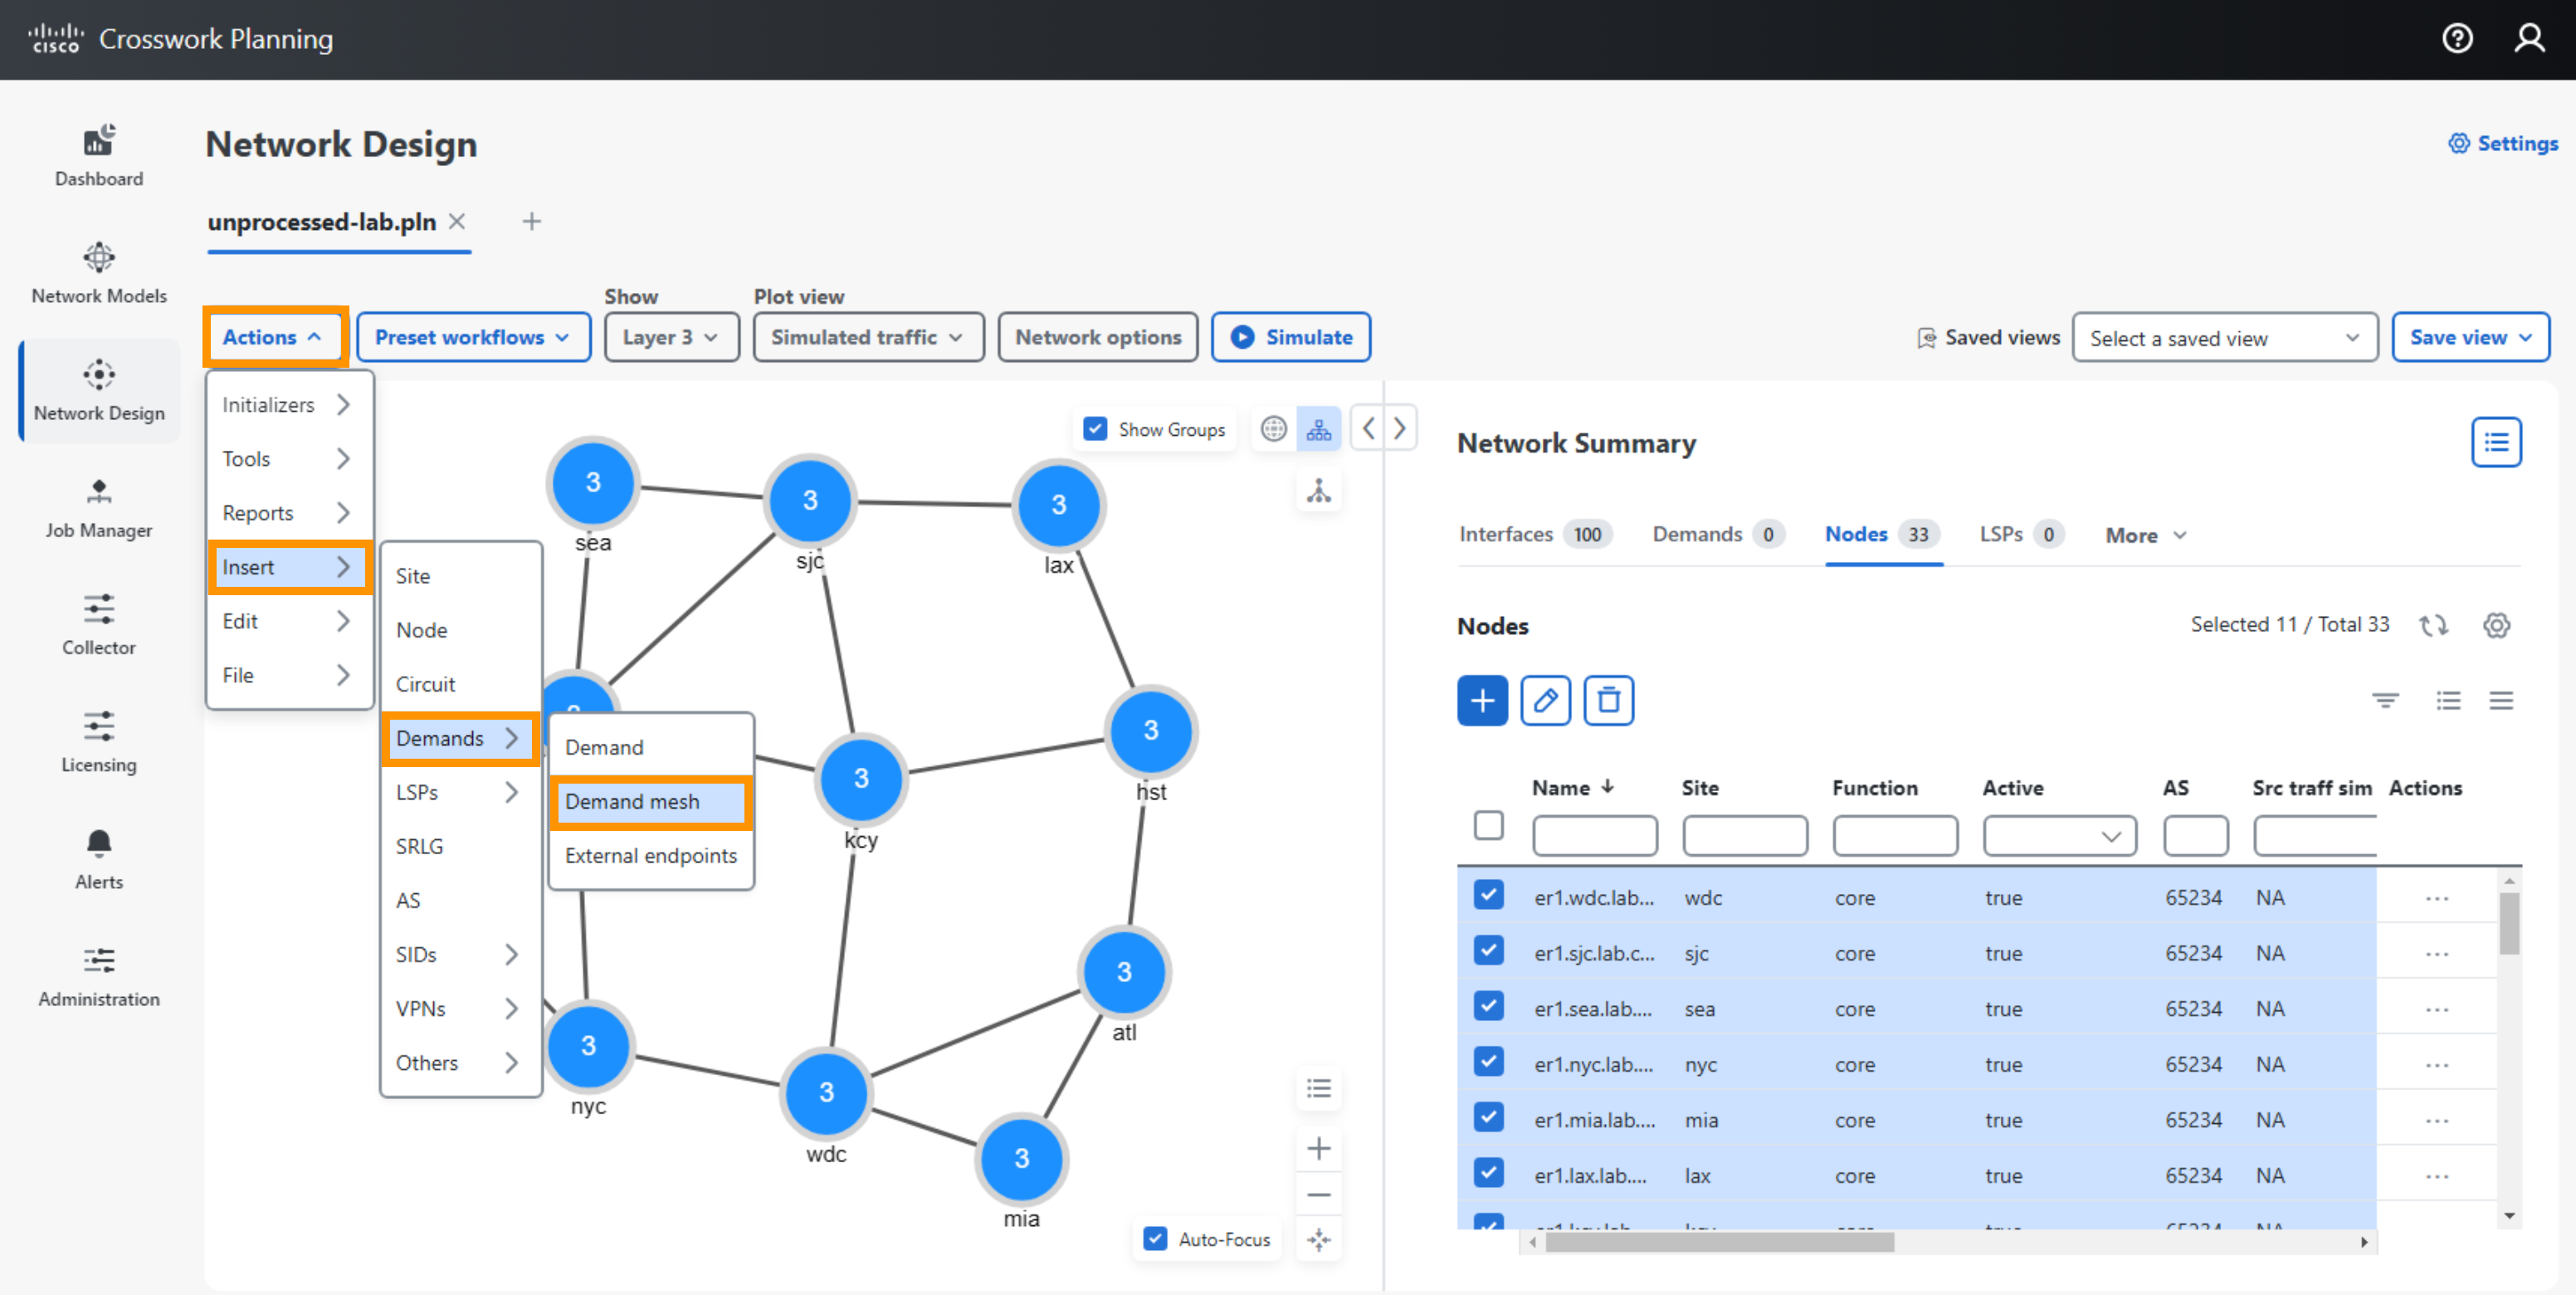Open row actions for er1.wdc.lab
Image resolution: width=2576 pixels, height=1295 pixels.
[2436, 898]
